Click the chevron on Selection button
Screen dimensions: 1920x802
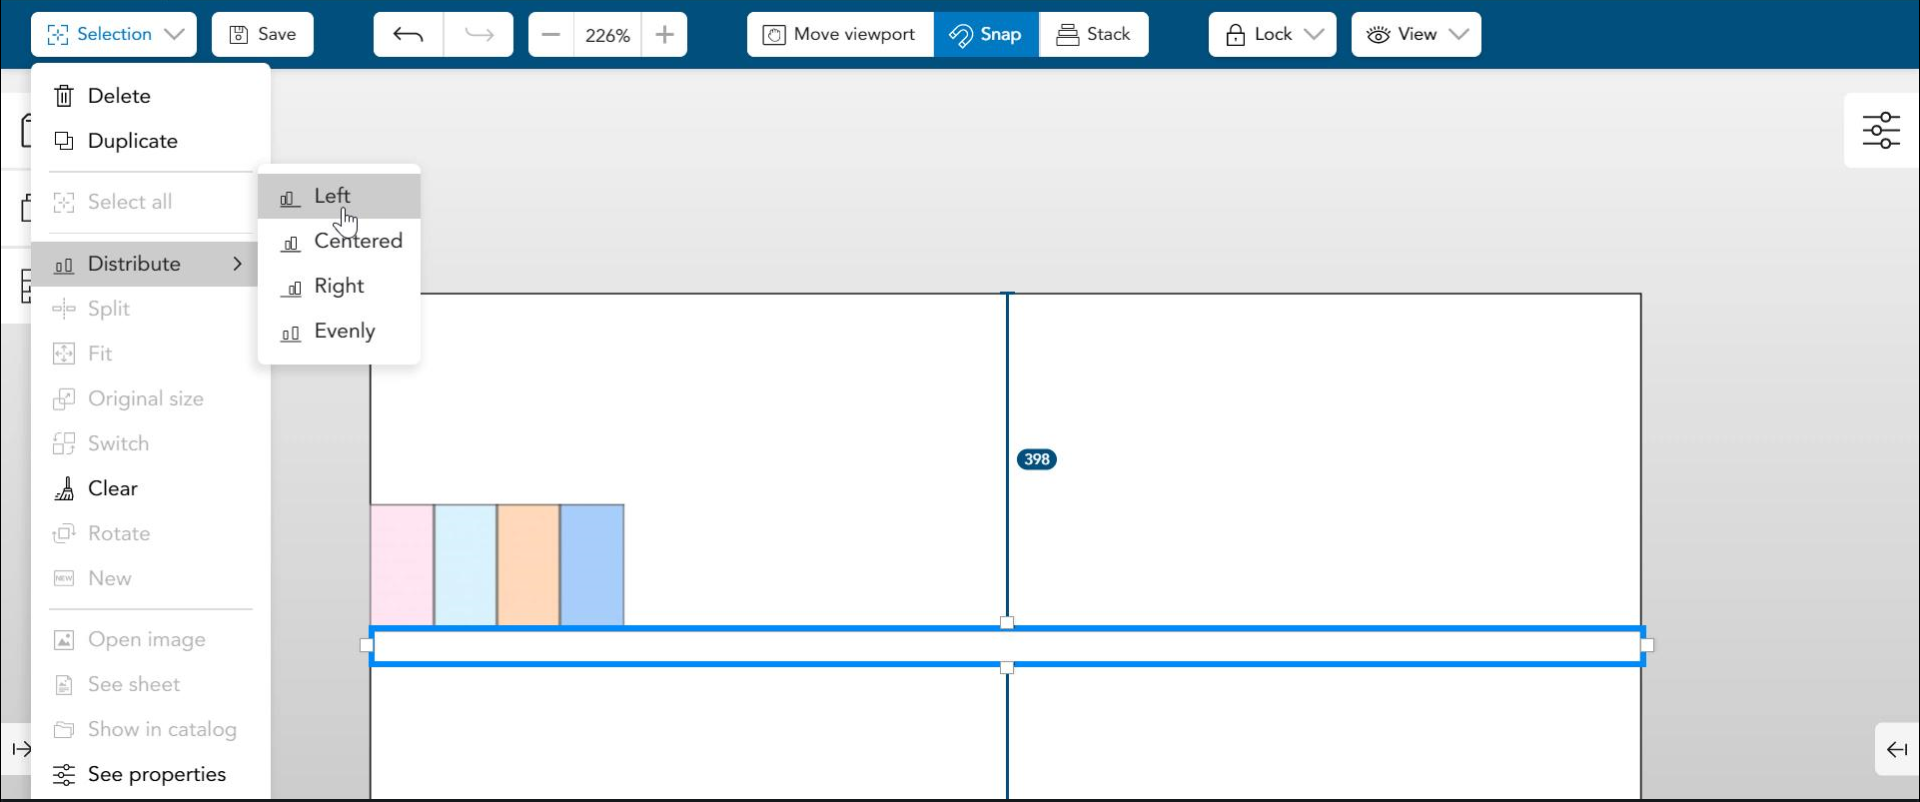pyautogui.click(x=175, y=34)
